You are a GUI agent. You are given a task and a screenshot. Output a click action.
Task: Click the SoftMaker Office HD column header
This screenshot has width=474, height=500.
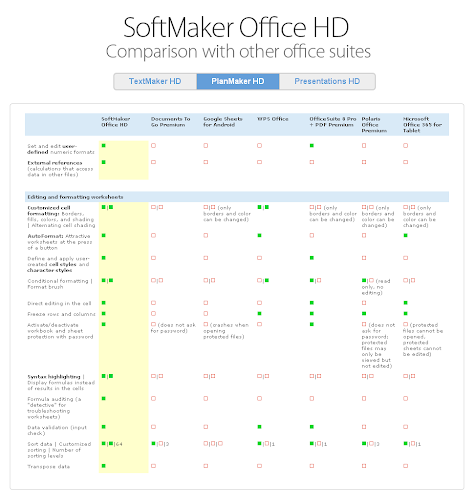(116, 122)
